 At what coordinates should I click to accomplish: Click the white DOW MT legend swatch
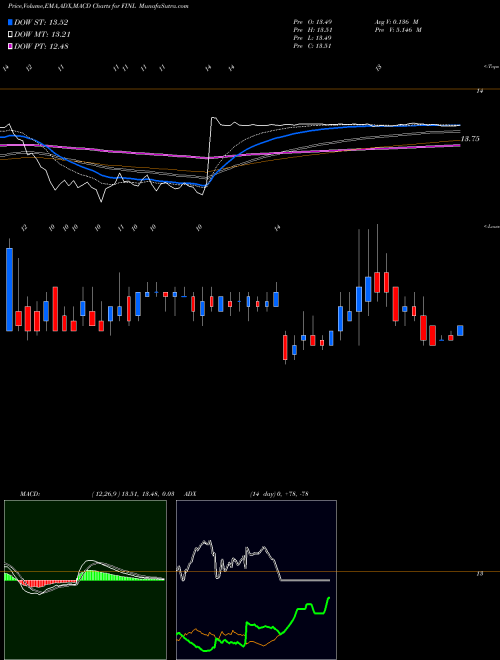[x=11, y=35]
